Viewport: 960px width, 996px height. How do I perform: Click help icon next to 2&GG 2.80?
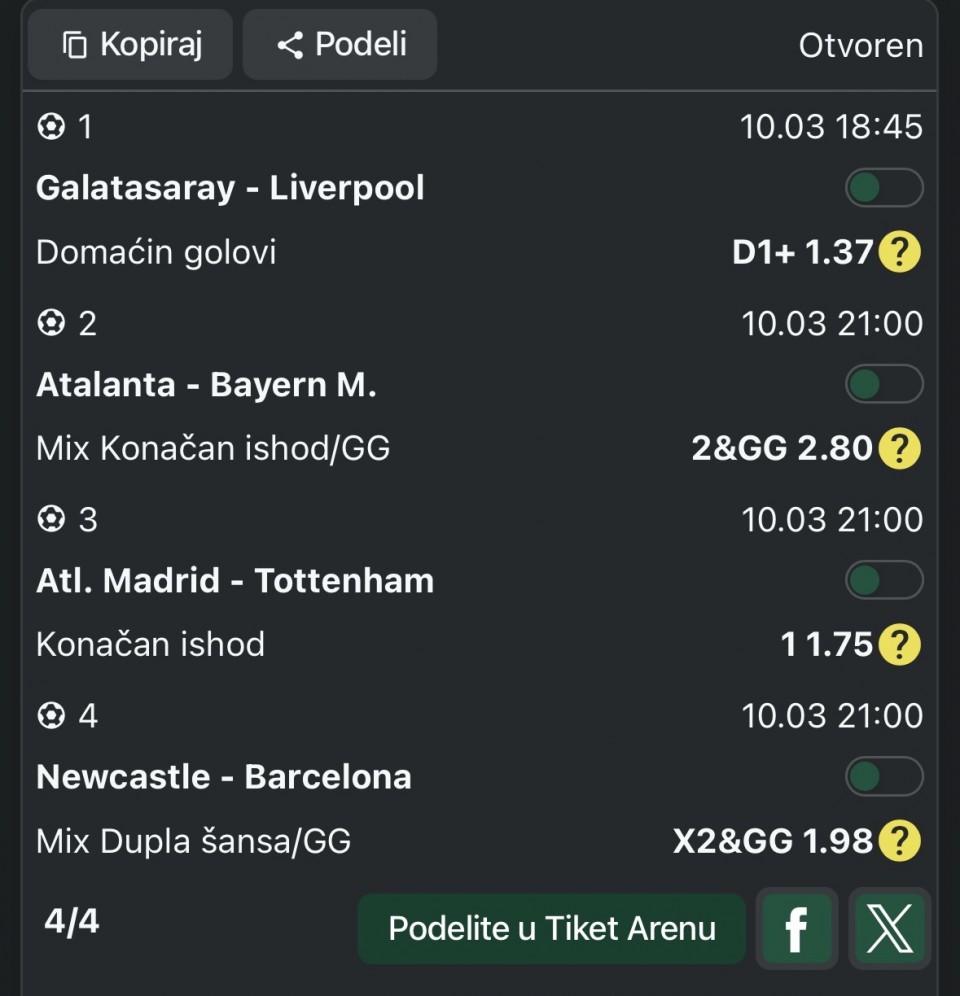tap(899, 448)
